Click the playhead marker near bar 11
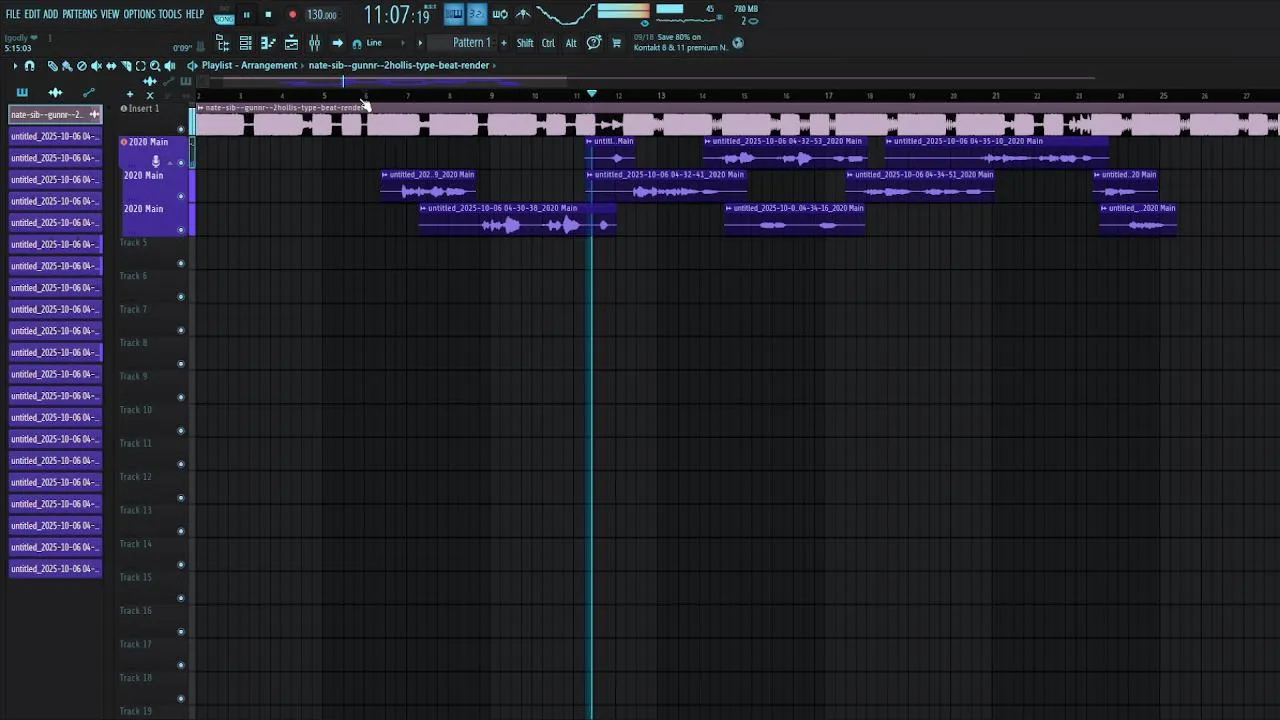This screenshot has height=720, width=1280. pyautogui.click(x=591, y=94)
